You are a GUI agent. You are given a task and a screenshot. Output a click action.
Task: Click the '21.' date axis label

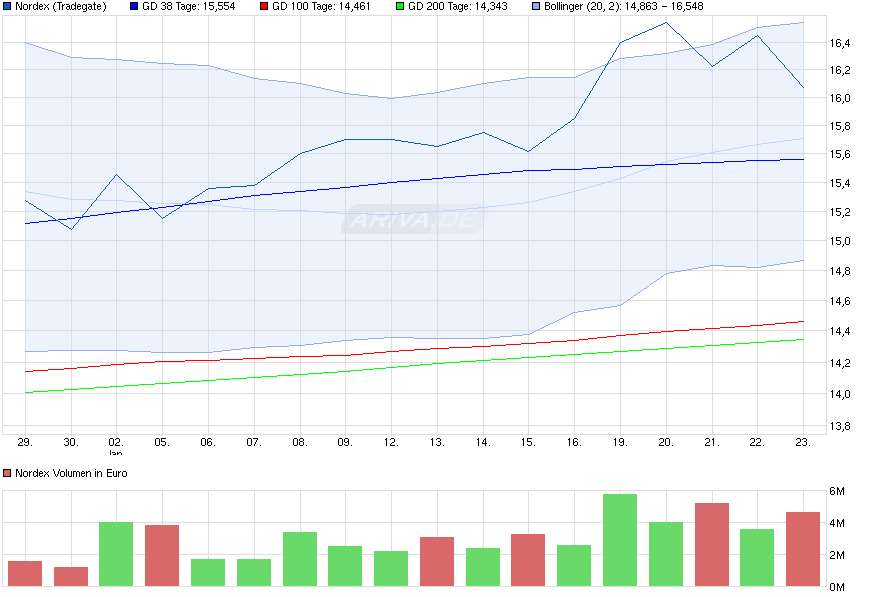pyautogui.click(x=712, y=442)
